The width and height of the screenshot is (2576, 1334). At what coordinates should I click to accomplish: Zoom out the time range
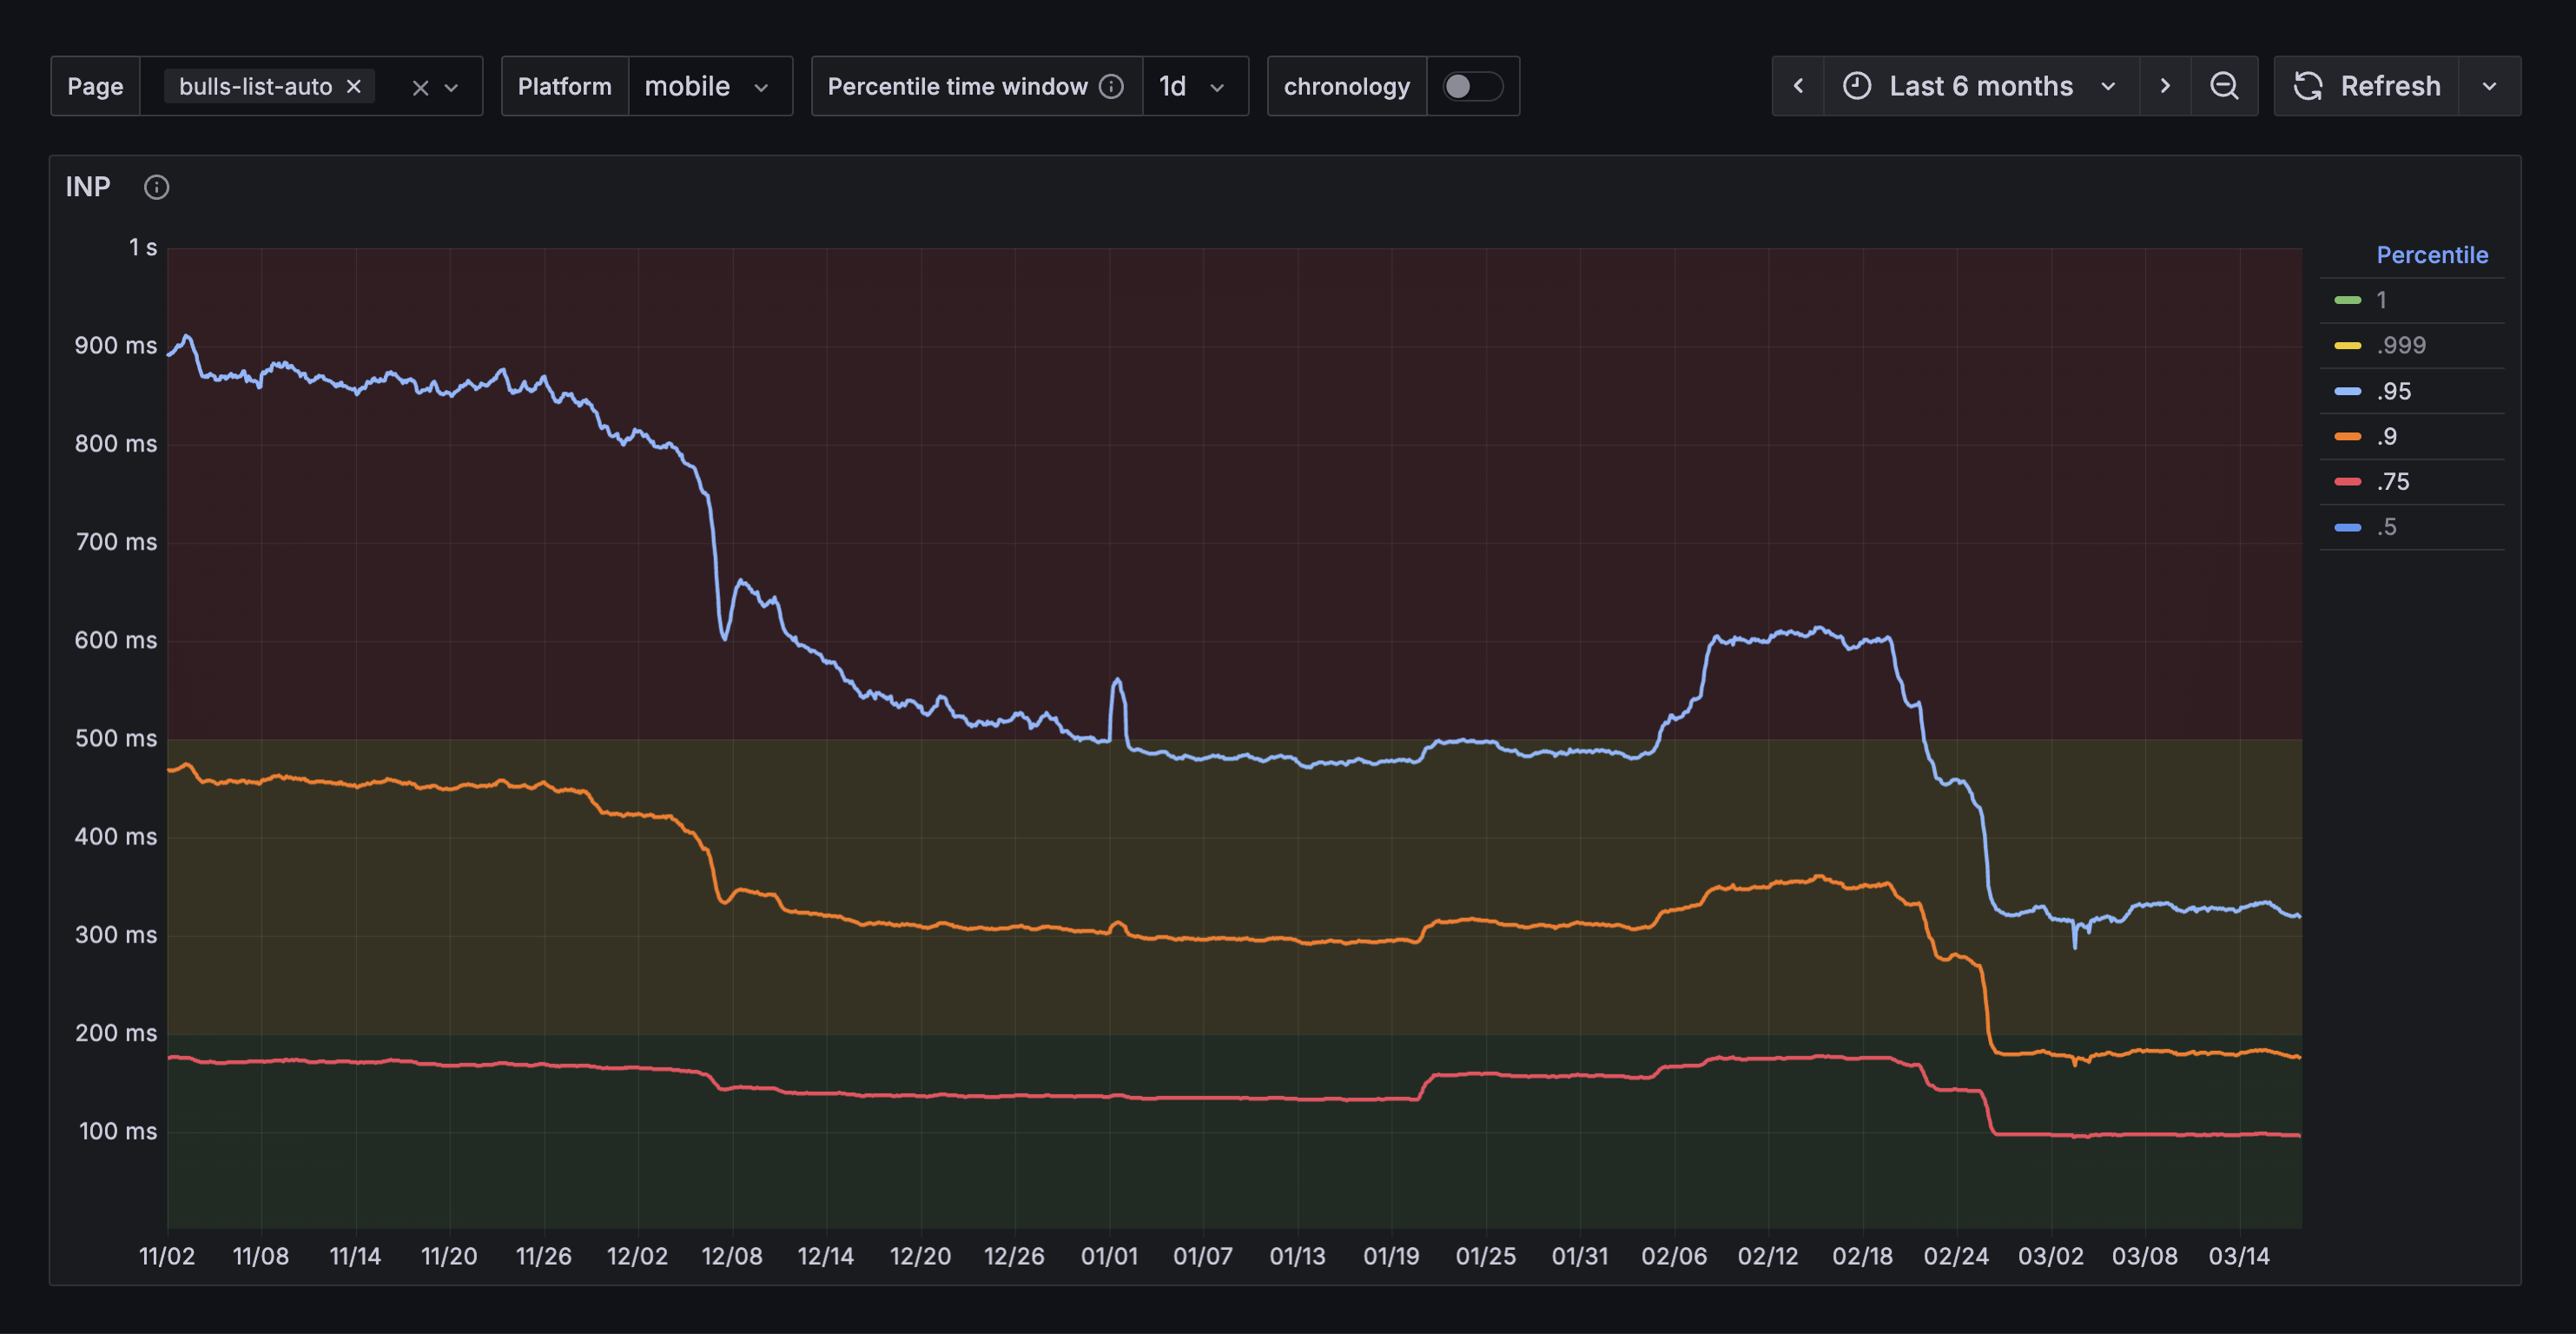point(2223,86)
